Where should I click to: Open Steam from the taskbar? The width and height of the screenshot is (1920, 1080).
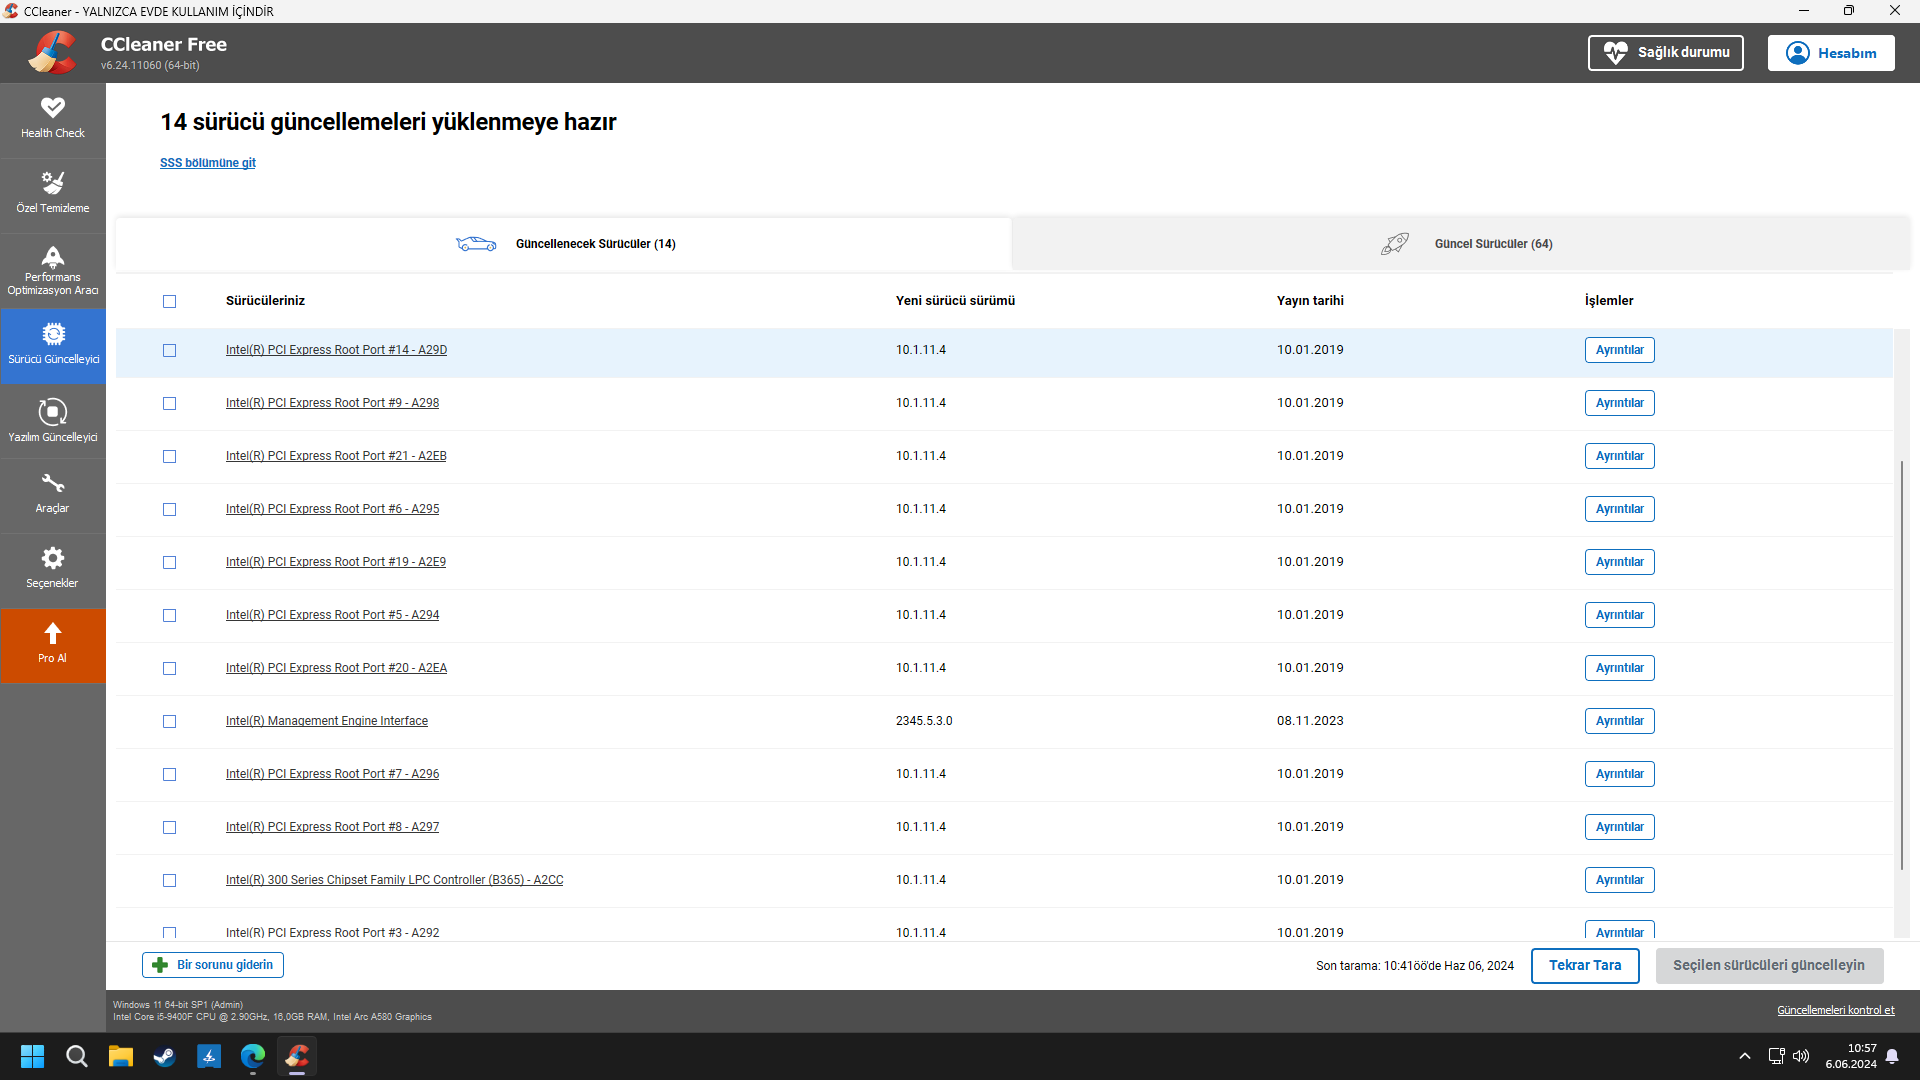[165, 1056]
